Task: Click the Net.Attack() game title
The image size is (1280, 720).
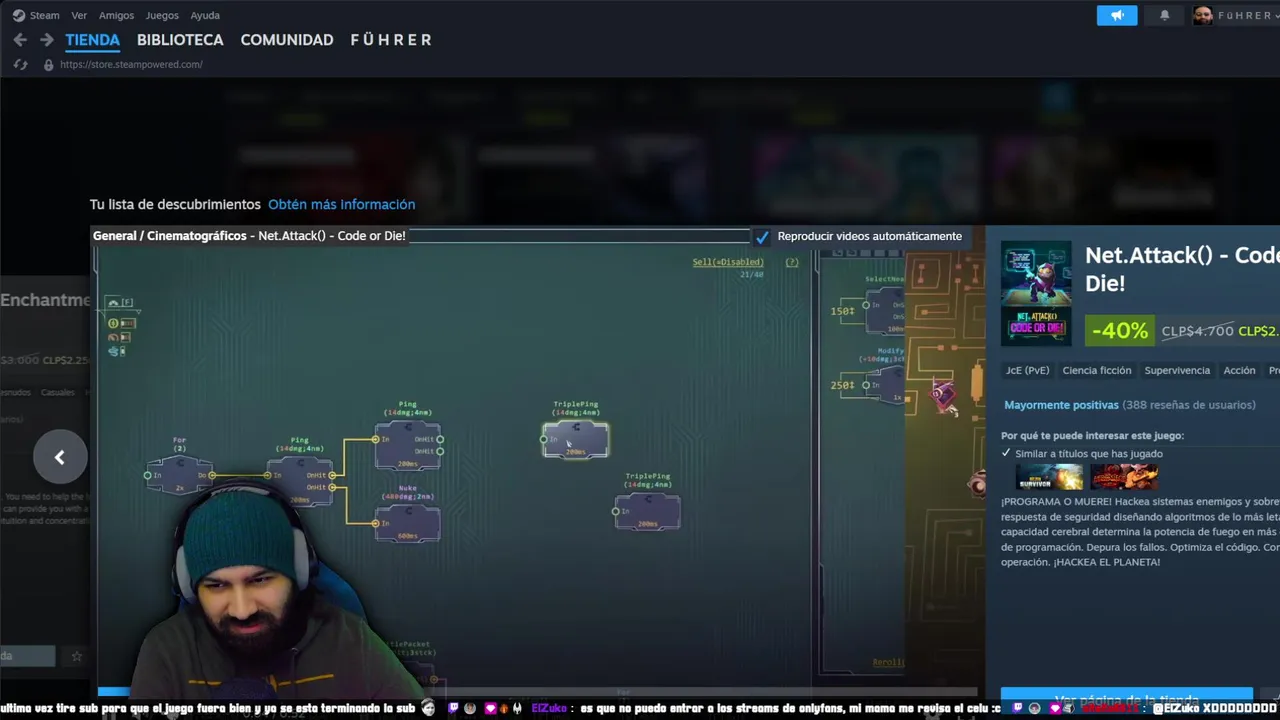Action: point(1182,268)
